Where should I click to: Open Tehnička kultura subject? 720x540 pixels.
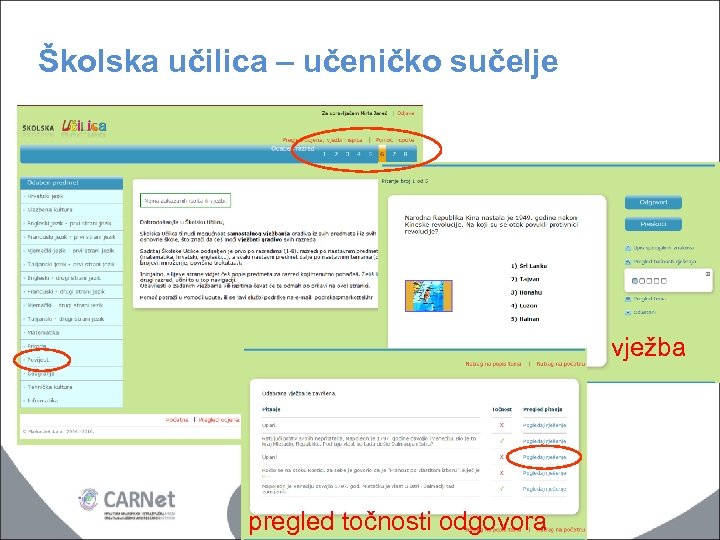(x=72, y=387)
